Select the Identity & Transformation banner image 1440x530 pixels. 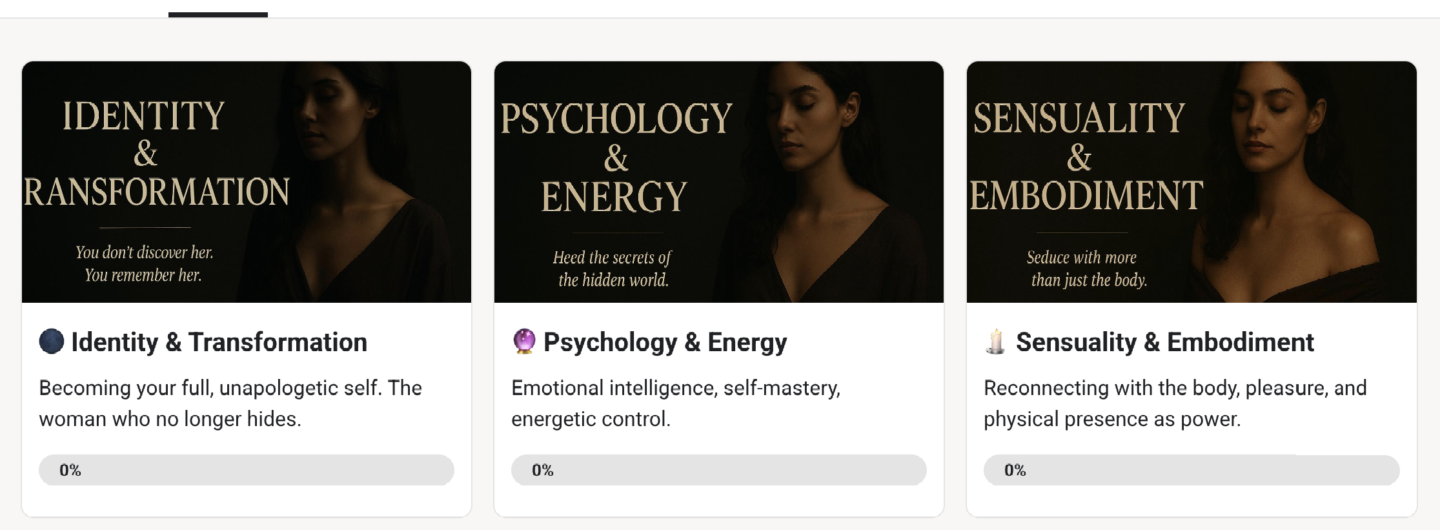(x=246, y=182)
